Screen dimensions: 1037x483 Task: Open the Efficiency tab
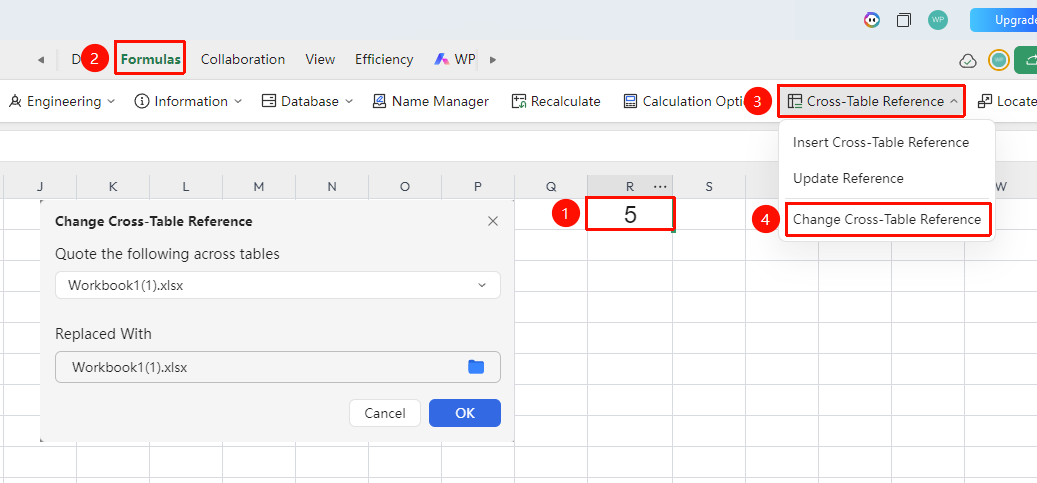click(x=384, y=59)
